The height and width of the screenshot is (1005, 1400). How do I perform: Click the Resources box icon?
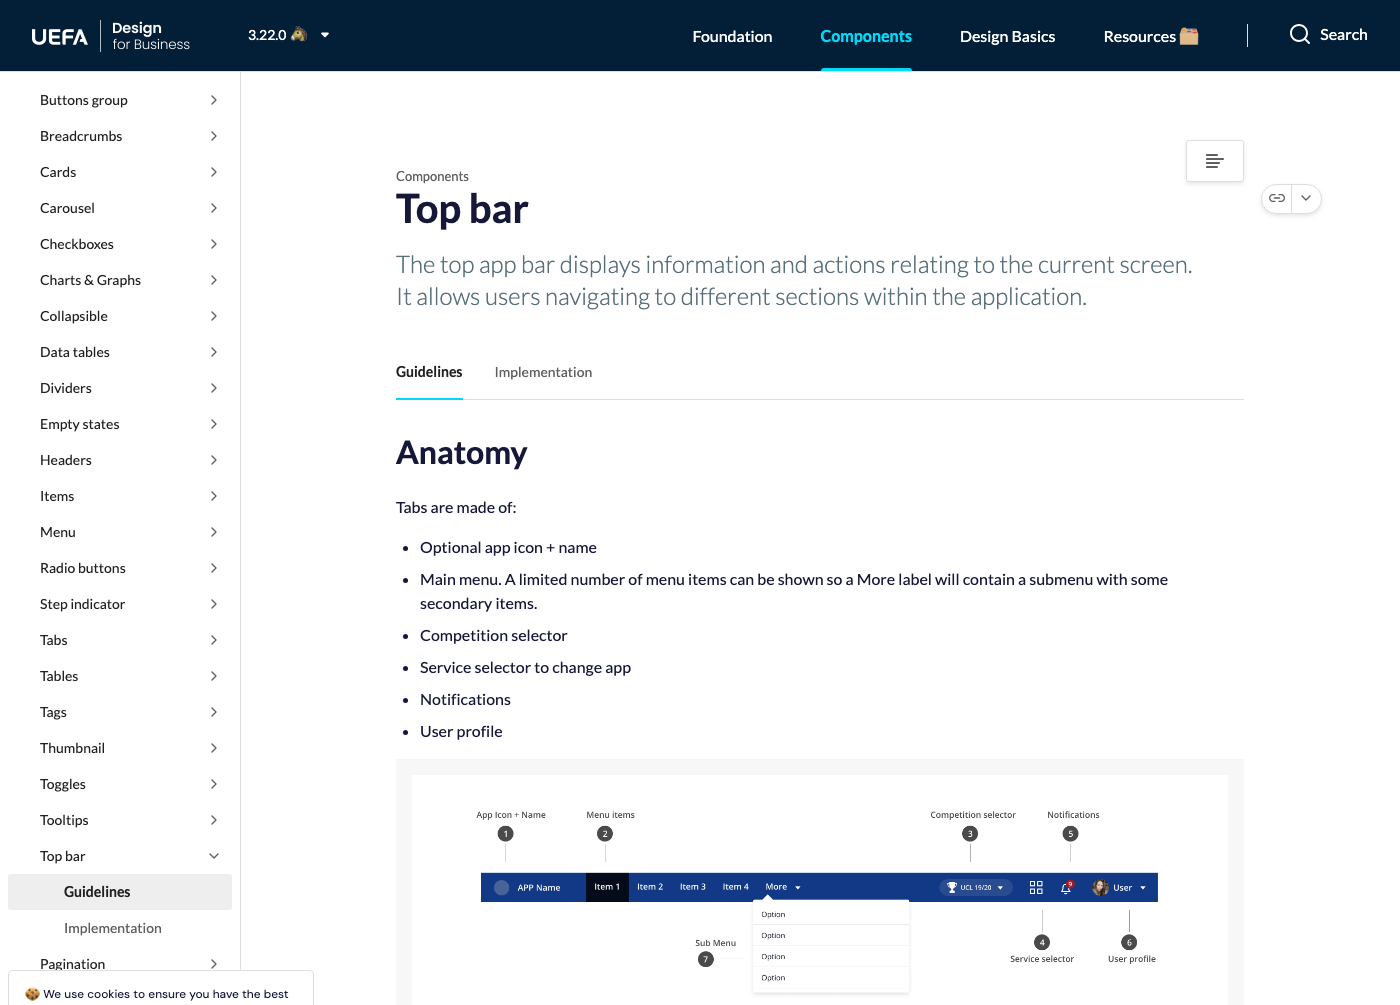click(x=1189, y=36)
